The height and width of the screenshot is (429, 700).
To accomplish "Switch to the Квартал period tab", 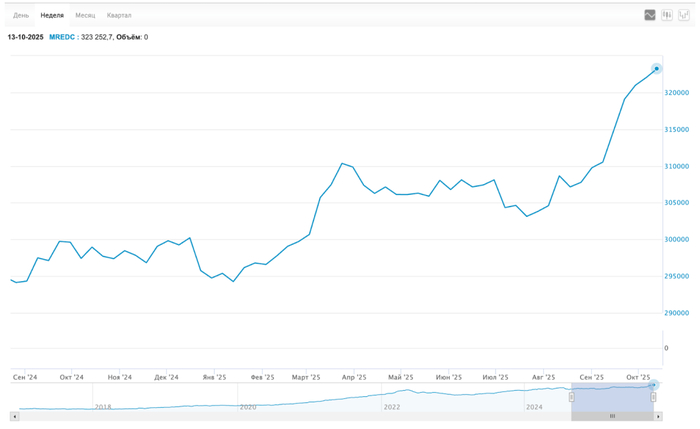I will point(119,16).
